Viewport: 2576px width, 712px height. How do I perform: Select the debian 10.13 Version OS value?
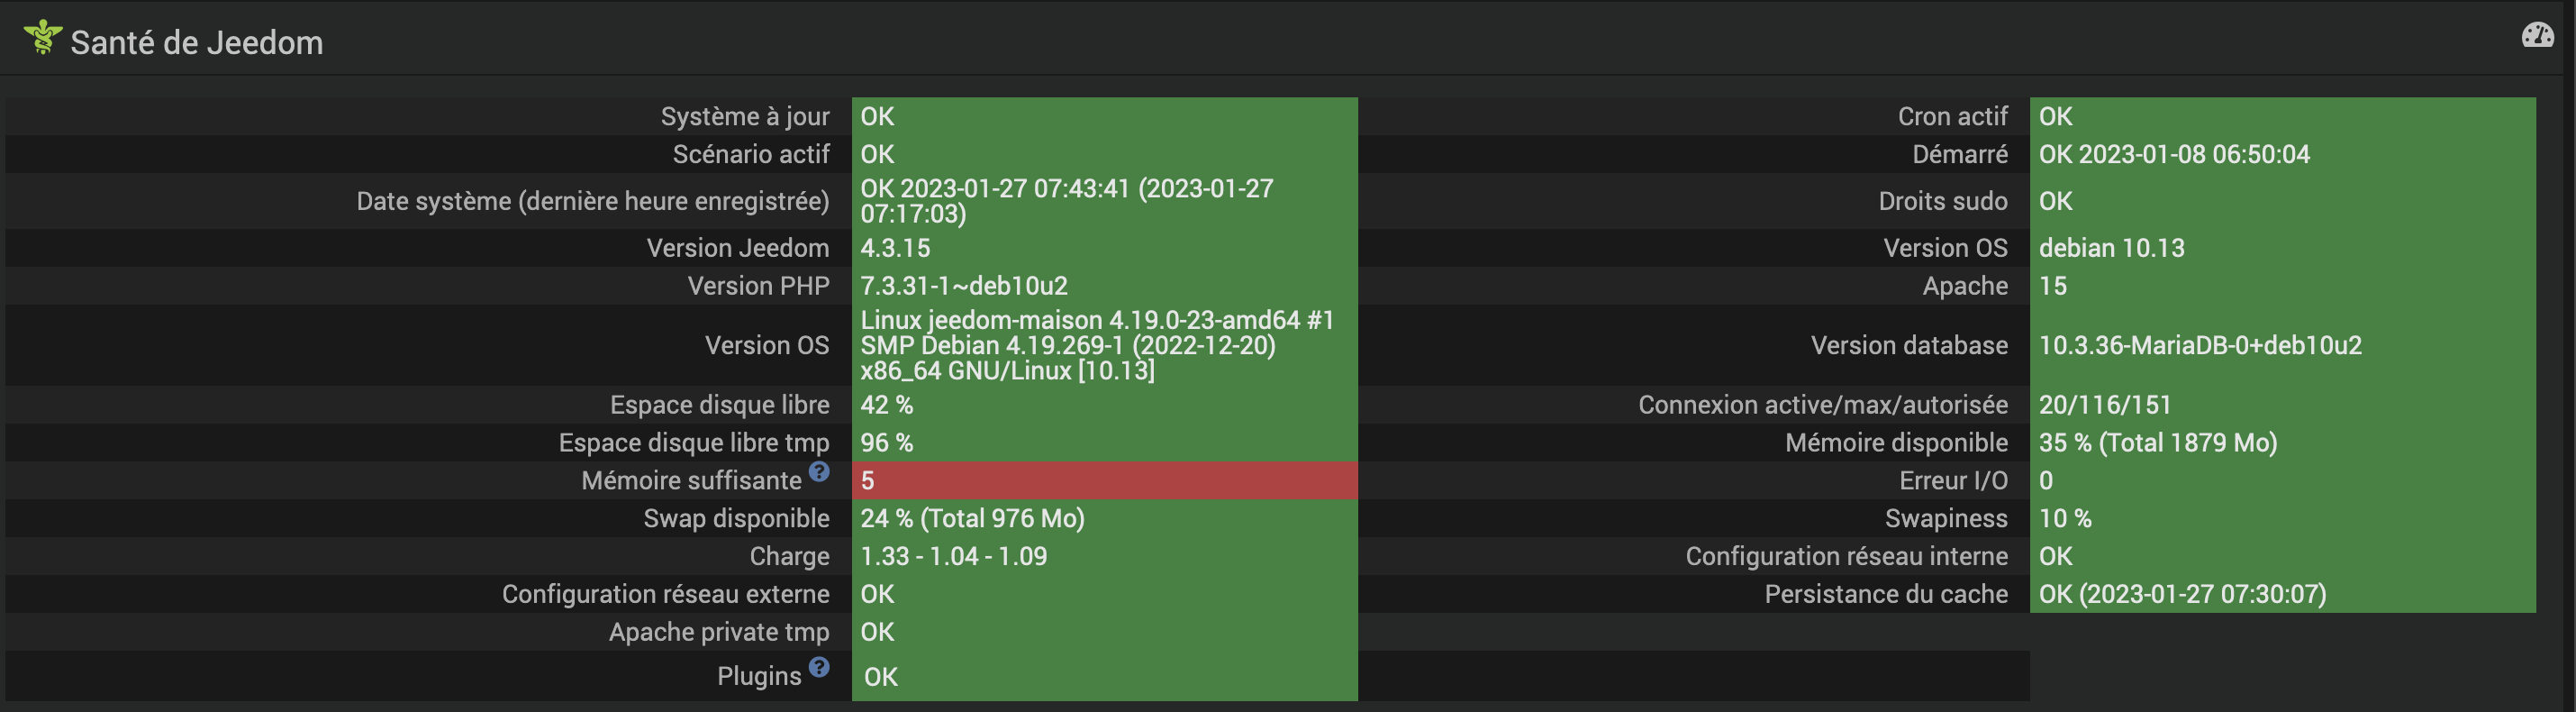(x=2111, y=248)
